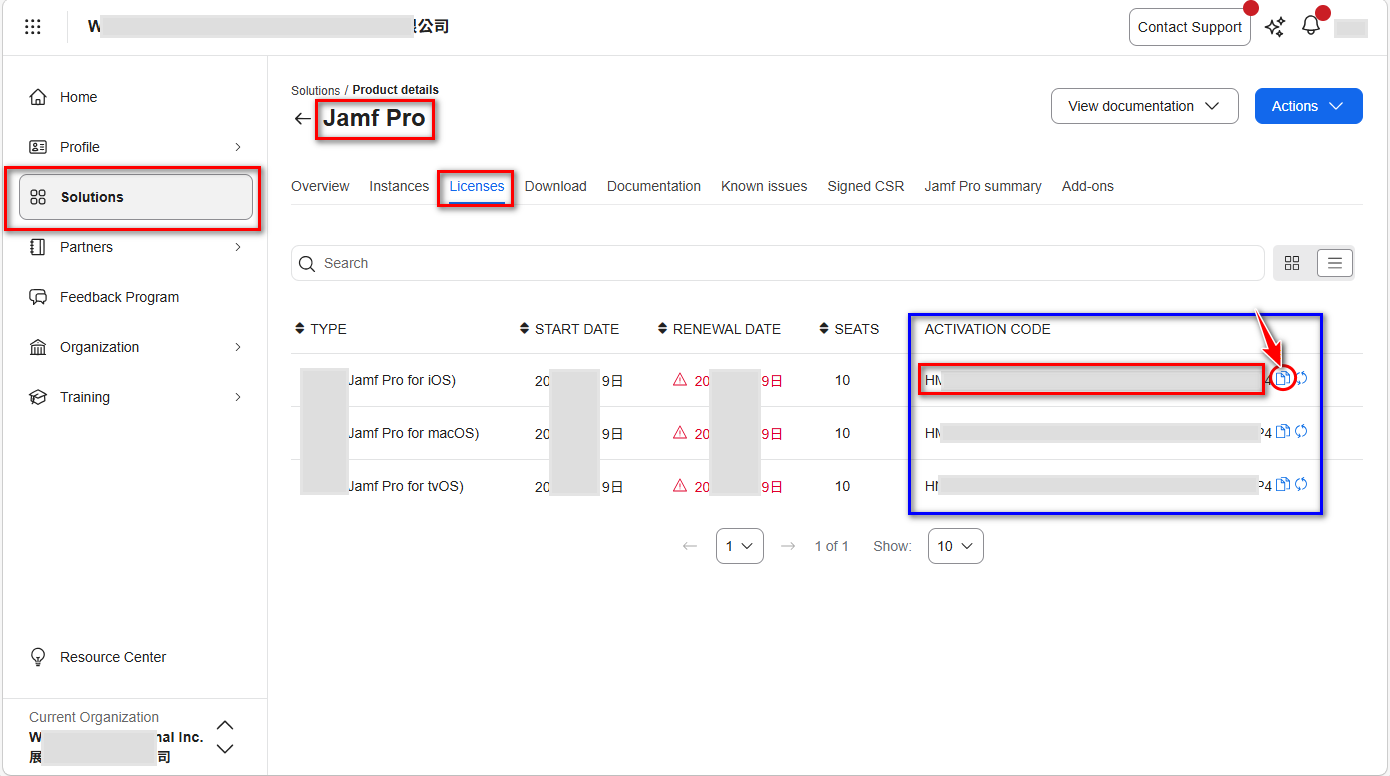1390x776 pixels.
Task: Open the Signed CSR tab
Action: click(x=865, y=186)
